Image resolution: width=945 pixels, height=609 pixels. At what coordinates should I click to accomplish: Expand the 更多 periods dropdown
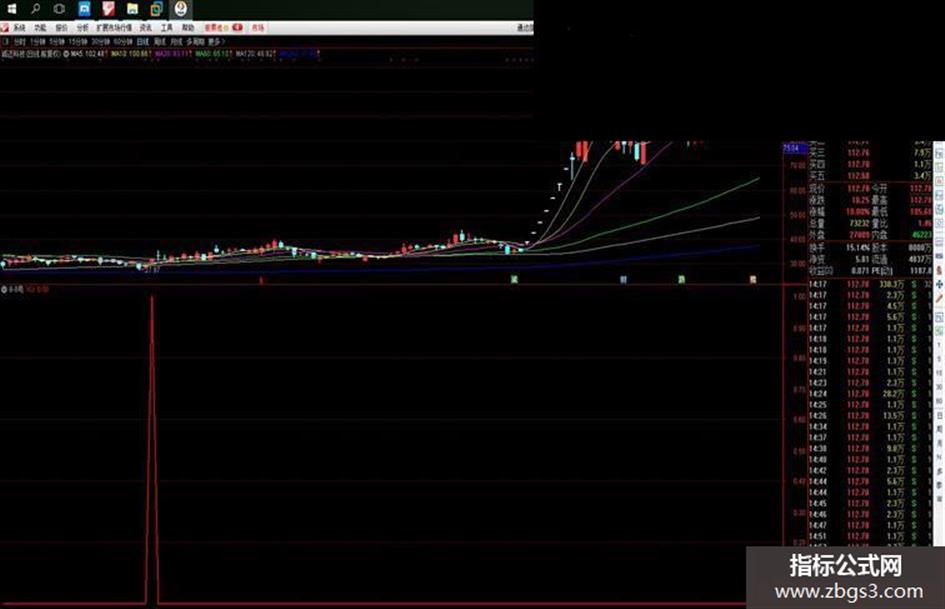coord(216,42)
